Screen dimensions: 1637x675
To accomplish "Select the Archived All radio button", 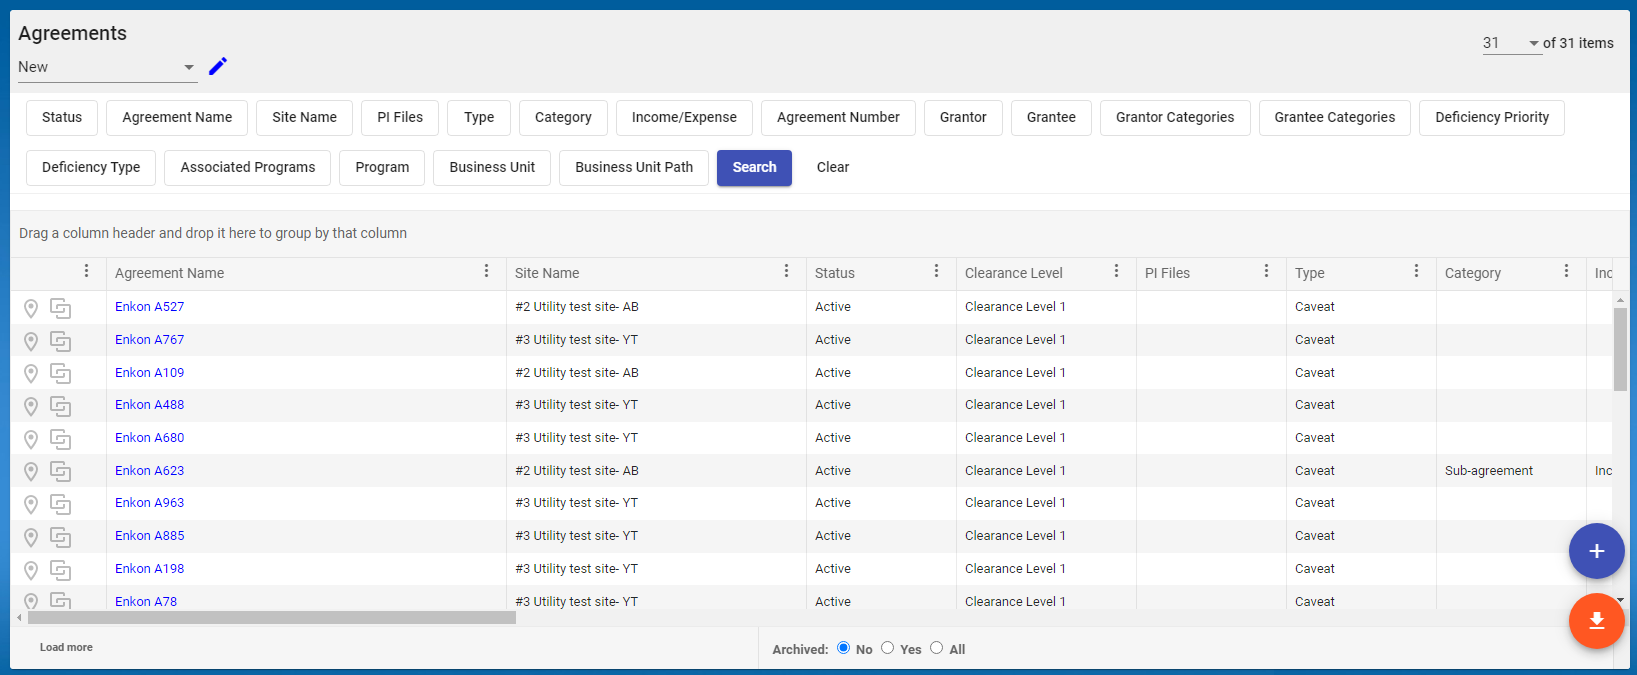I will tap(936, 648).
